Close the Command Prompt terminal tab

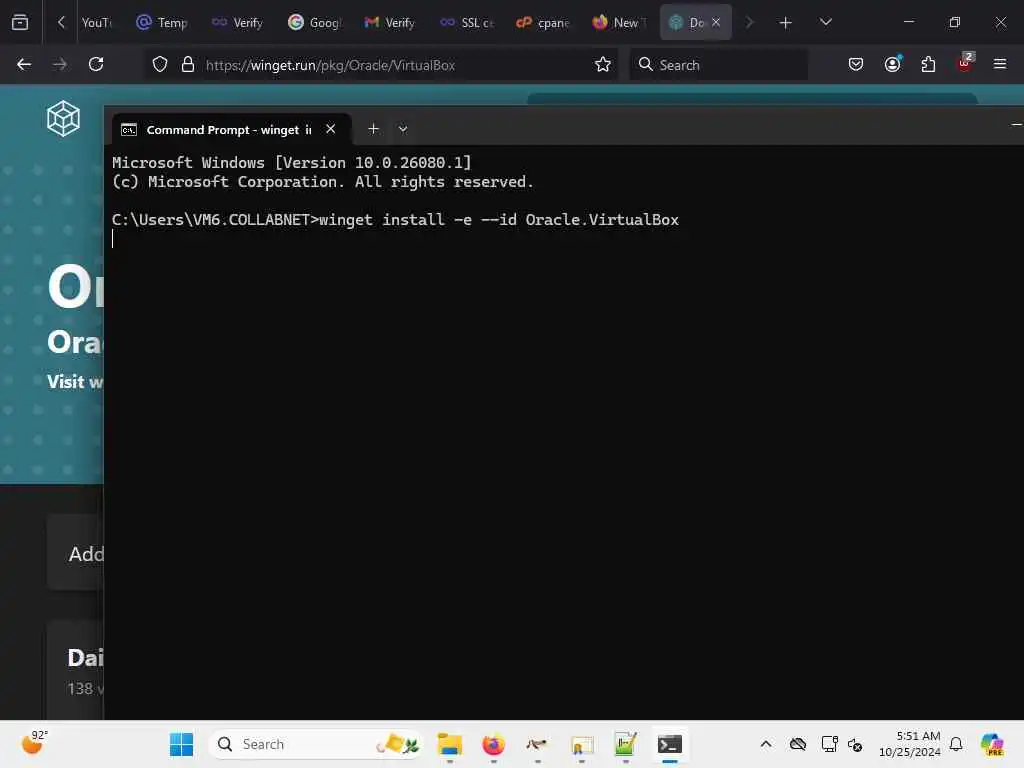tap(331, 129)
